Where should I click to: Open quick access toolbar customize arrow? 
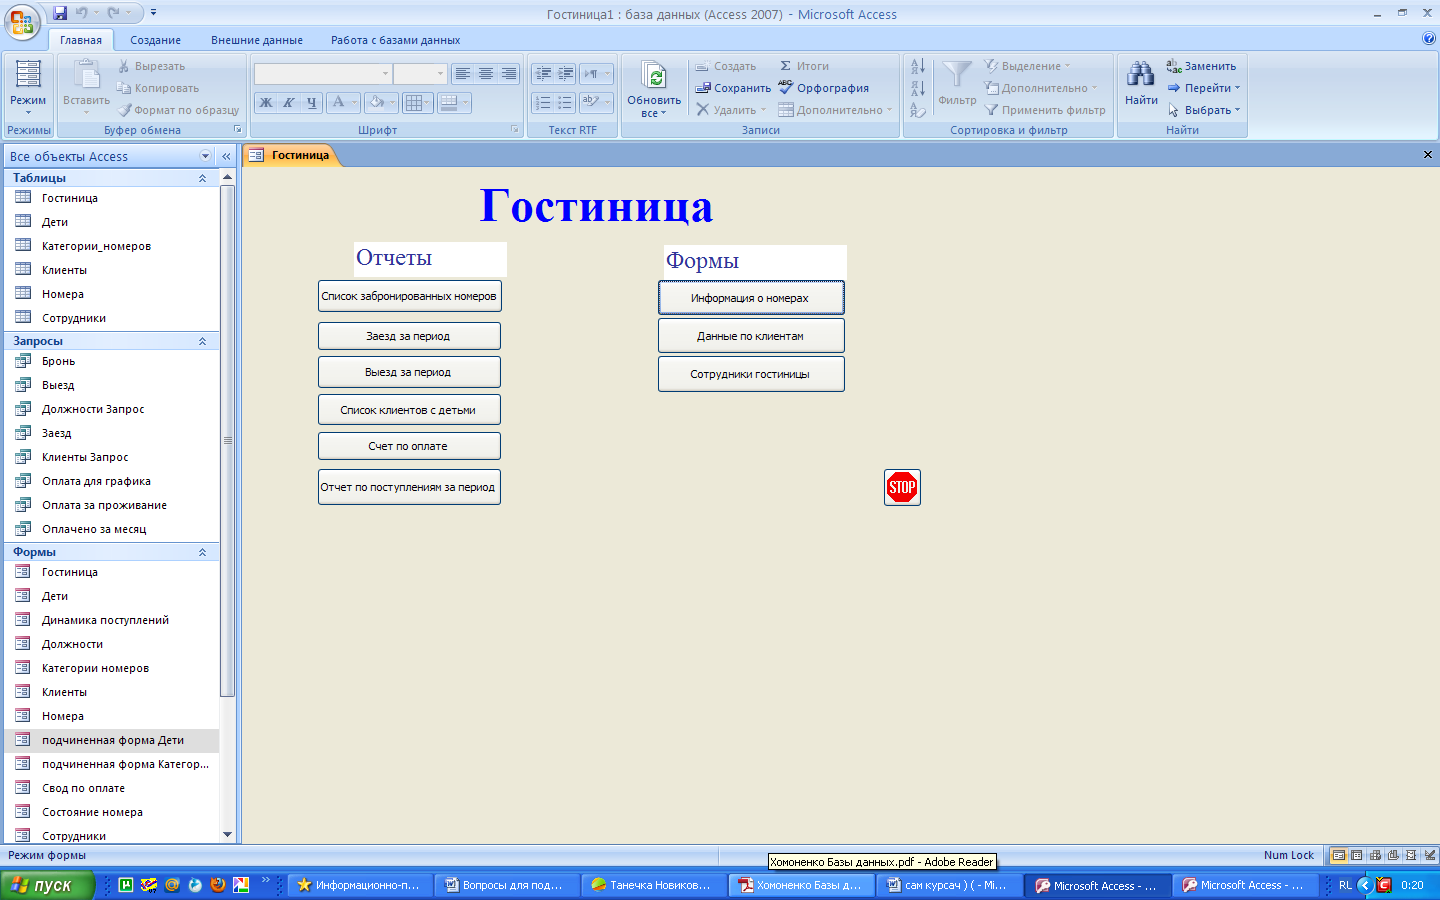[153, 13]
